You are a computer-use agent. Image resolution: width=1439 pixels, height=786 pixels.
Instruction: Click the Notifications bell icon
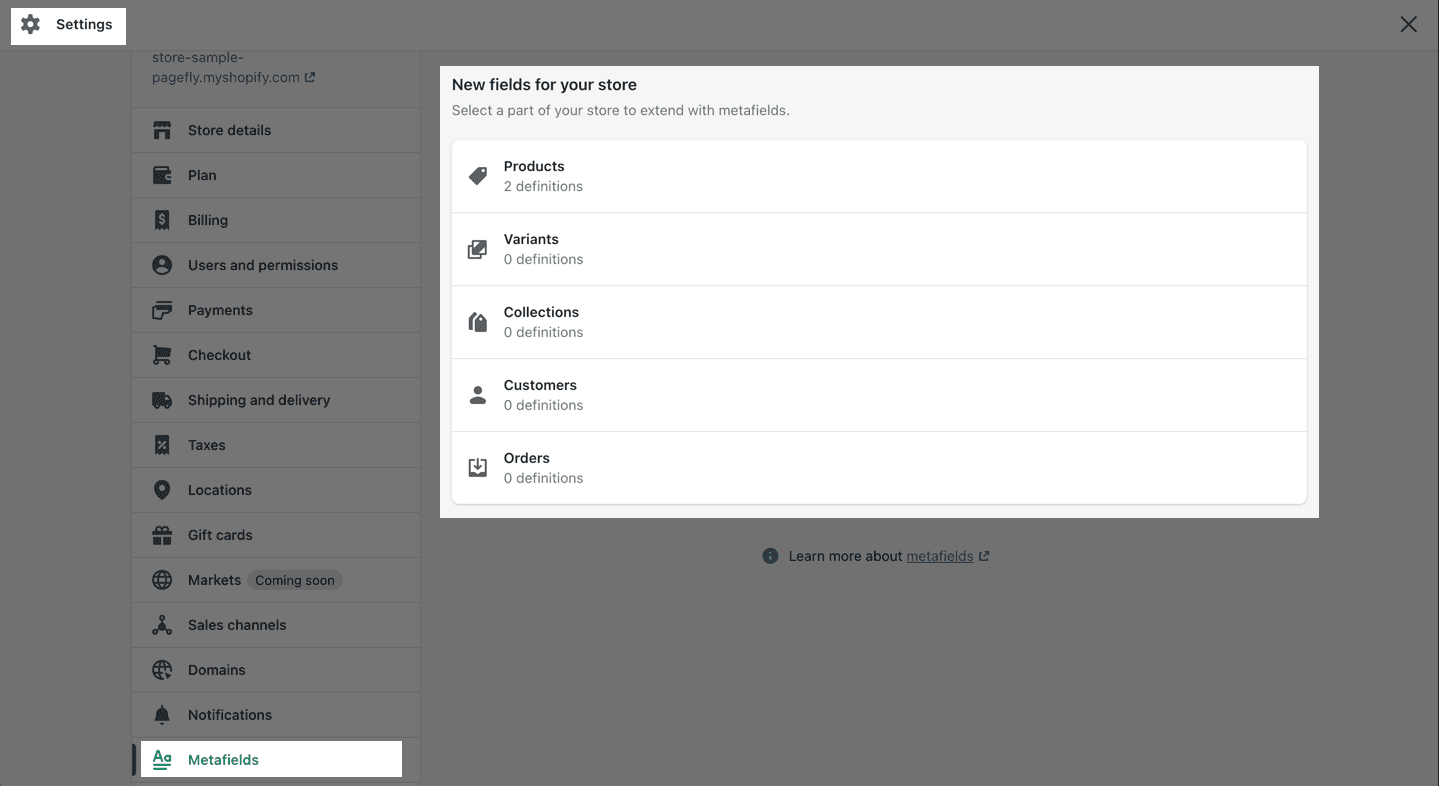pos(162,715)
